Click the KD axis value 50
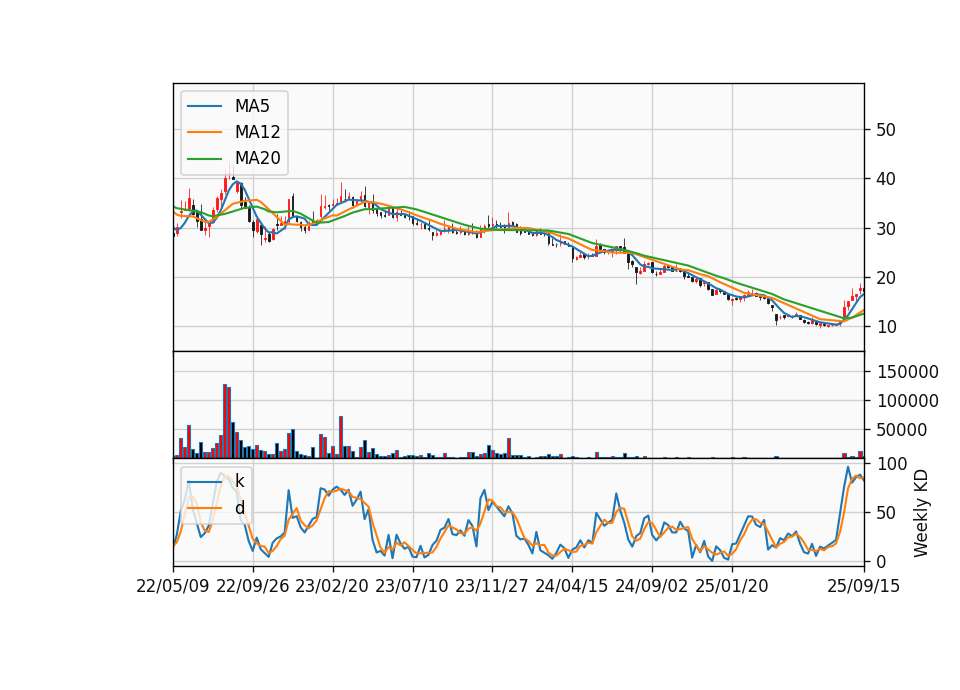960x690 pixels. coord(886,512)
